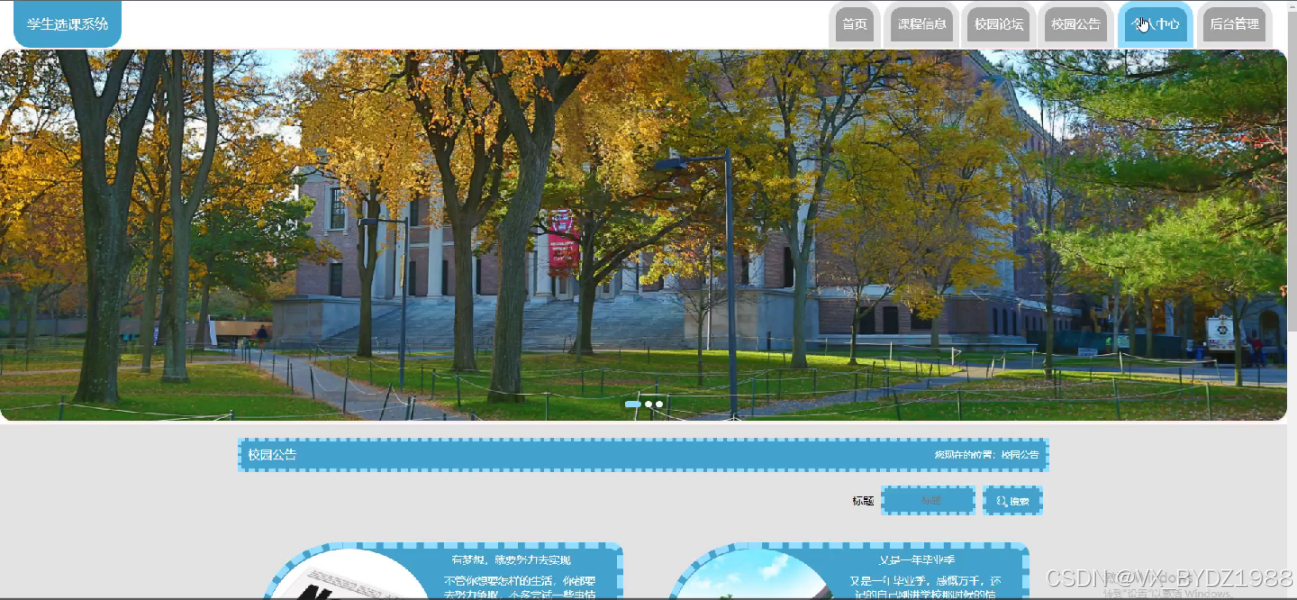Viewport: 1297px width, 600px height.
Task: Click the 搜索 search button
Action: click(1012, 501)
